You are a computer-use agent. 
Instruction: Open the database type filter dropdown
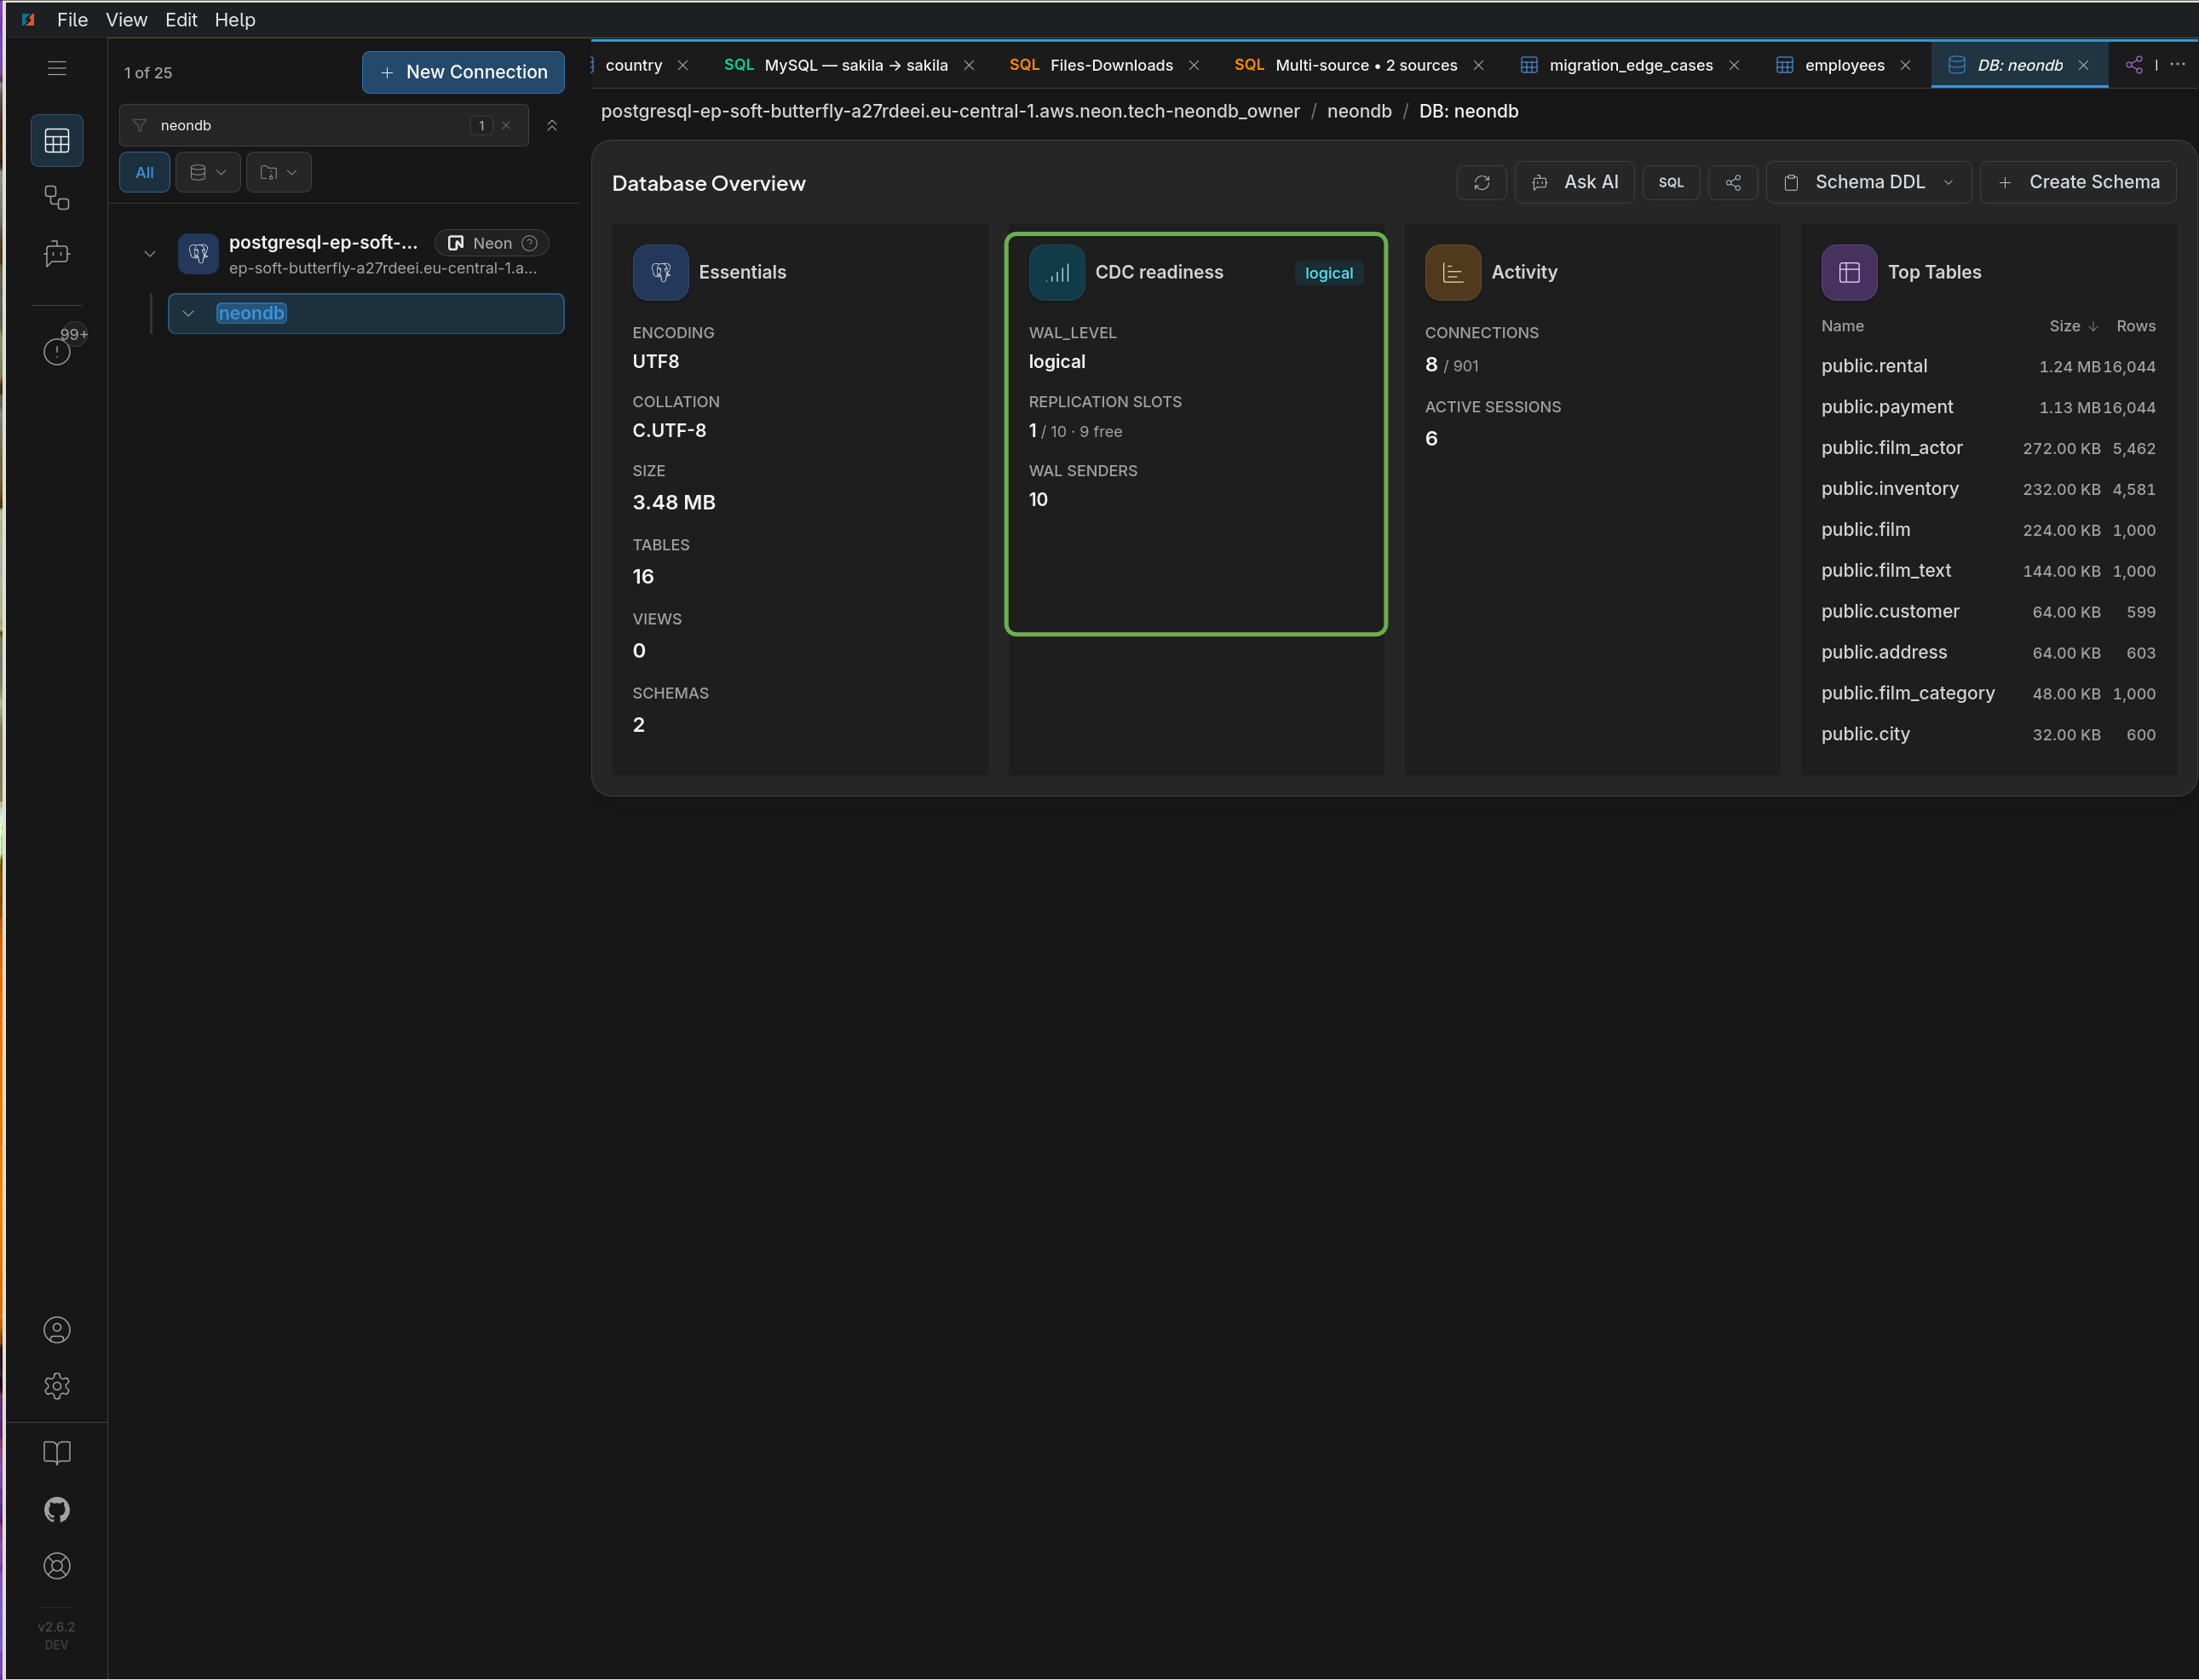point(208,173)
